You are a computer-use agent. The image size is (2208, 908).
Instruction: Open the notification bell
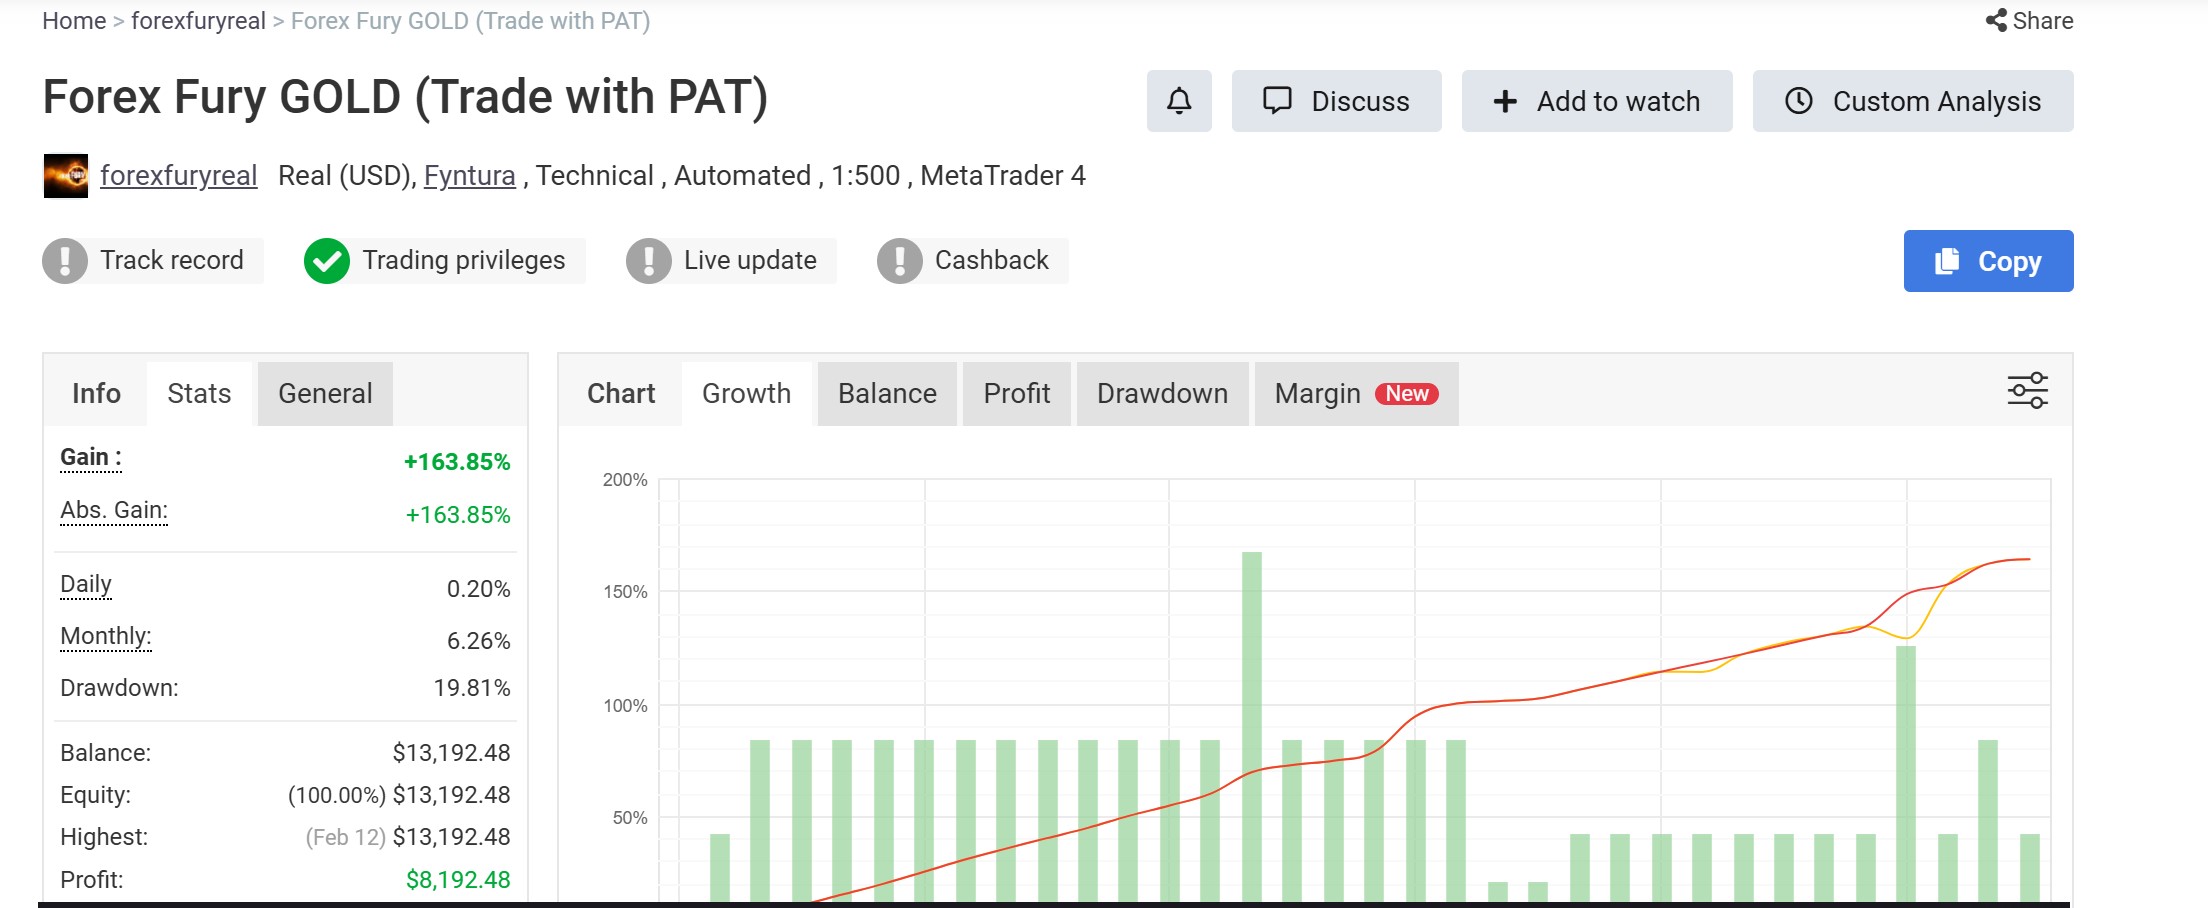pos(1179,101)
